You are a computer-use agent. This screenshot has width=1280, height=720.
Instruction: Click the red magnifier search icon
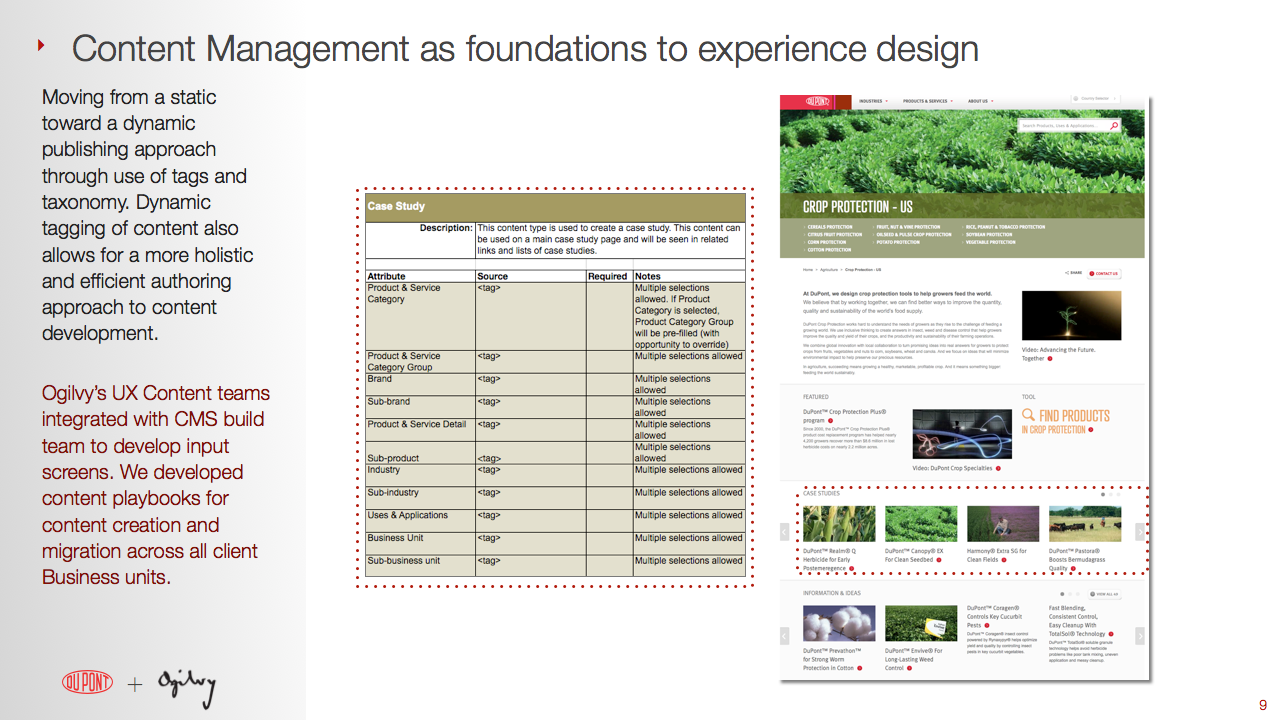click(x=1114, y=126)
